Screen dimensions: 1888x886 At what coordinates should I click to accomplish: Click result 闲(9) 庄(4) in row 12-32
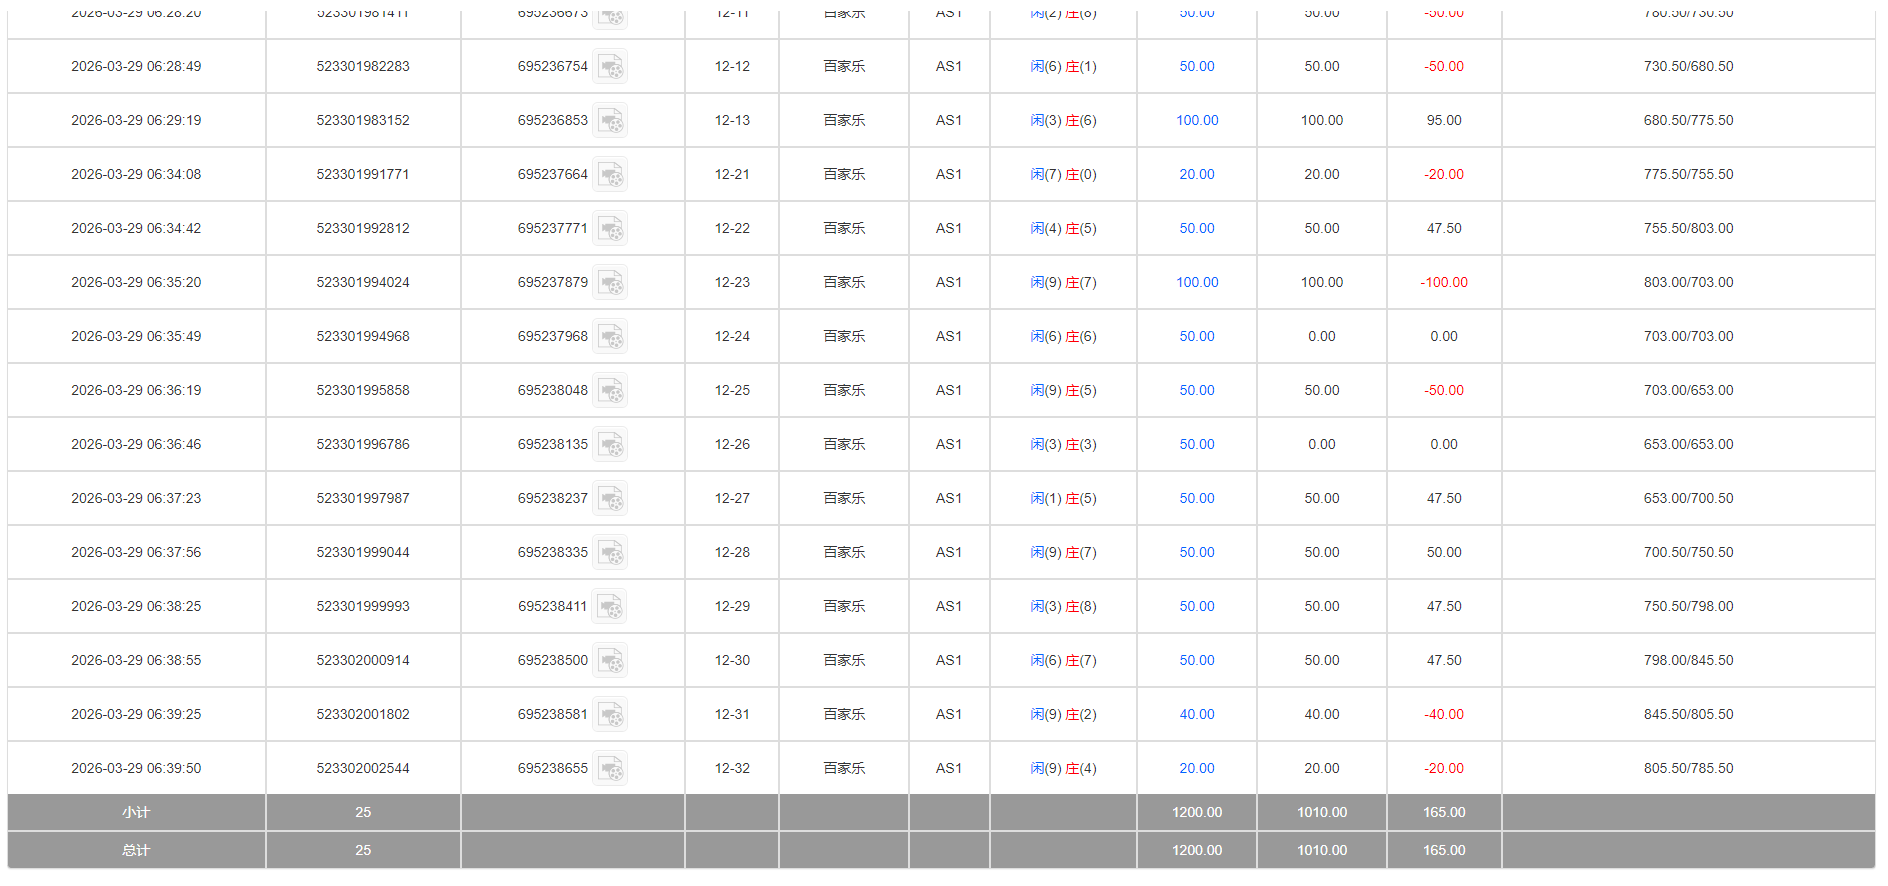[x=1063, y=768]
